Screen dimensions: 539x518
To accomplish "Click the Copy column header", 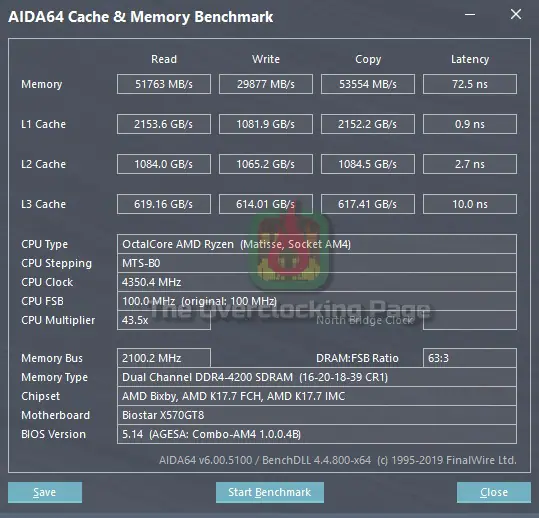I will (x=368, y=59).
